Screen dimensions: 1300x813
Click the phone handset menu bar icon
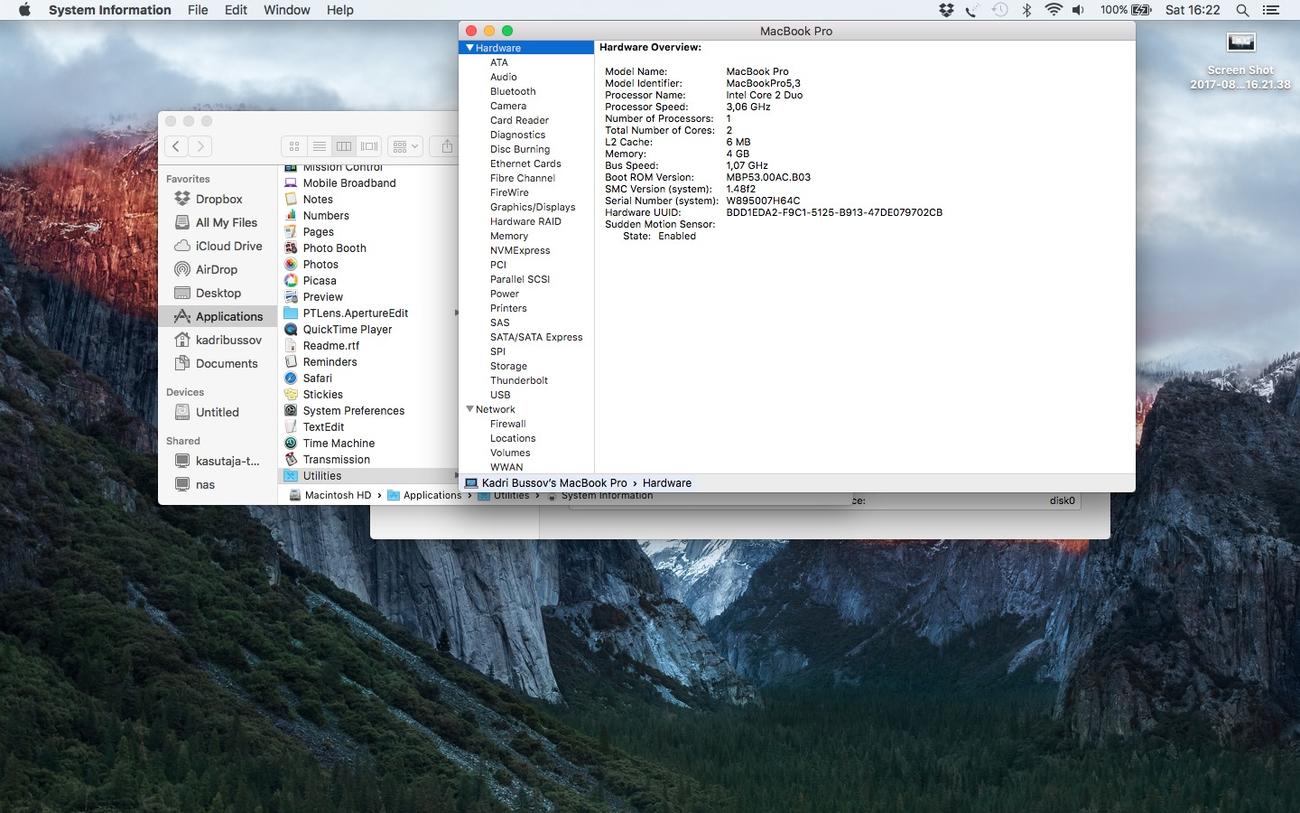click(972, 10)
